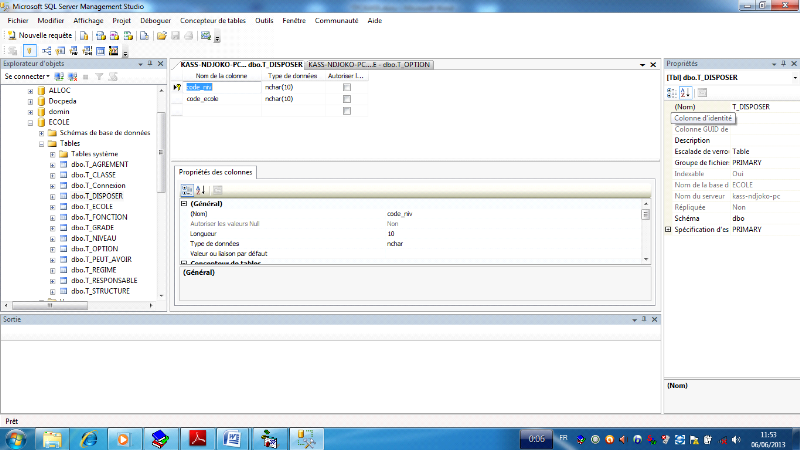Select dbo.T_STRUCTURE table in explorer
The width and height of the screenshot is (800, 450).
[100, 291]
